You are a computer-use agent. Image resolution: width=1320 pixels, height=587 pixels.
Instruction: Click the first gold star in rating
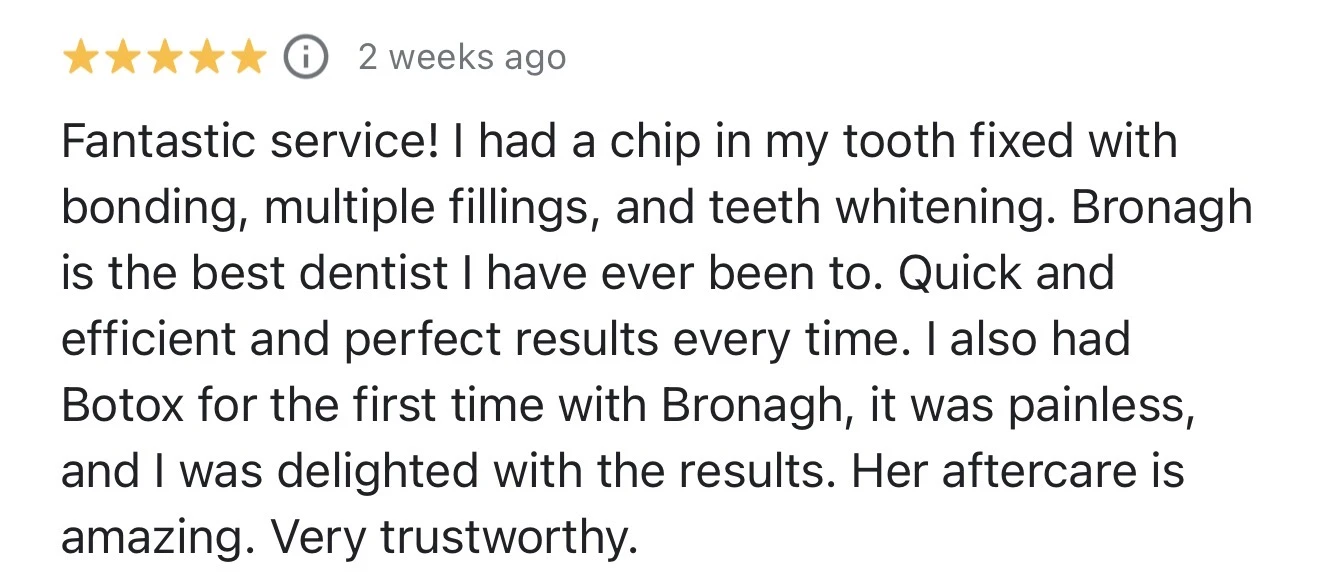[82, 59]
